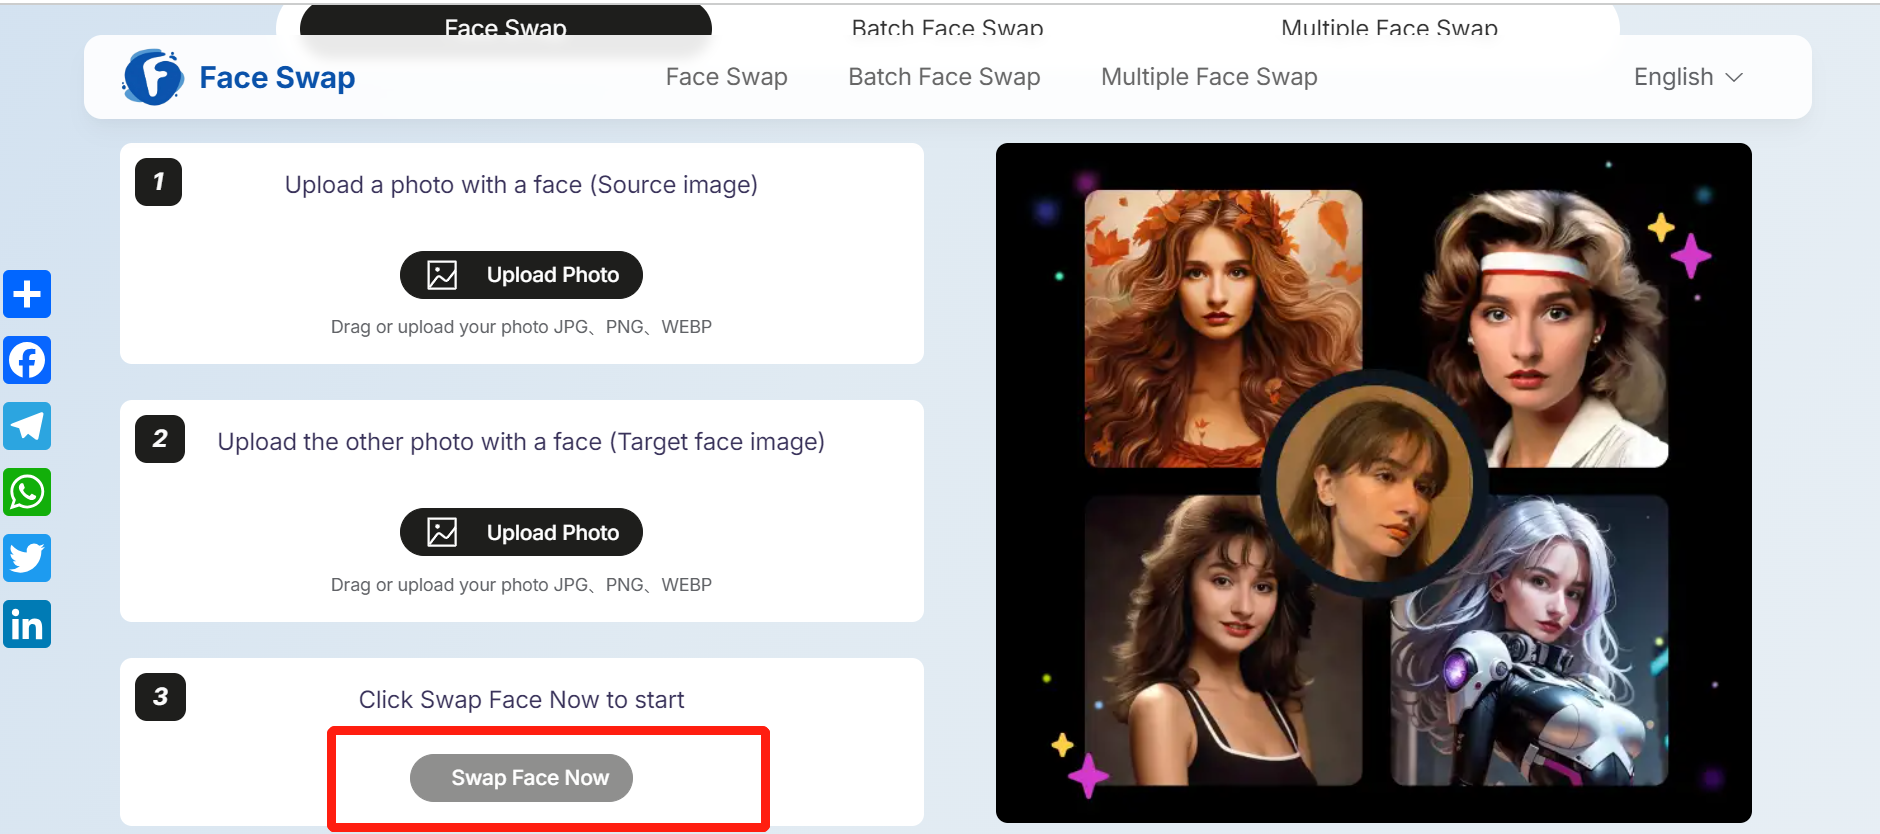The image size is (1880, 834).
Task: Click image icon in Target Upload Photo
Action: pos(442,532)
